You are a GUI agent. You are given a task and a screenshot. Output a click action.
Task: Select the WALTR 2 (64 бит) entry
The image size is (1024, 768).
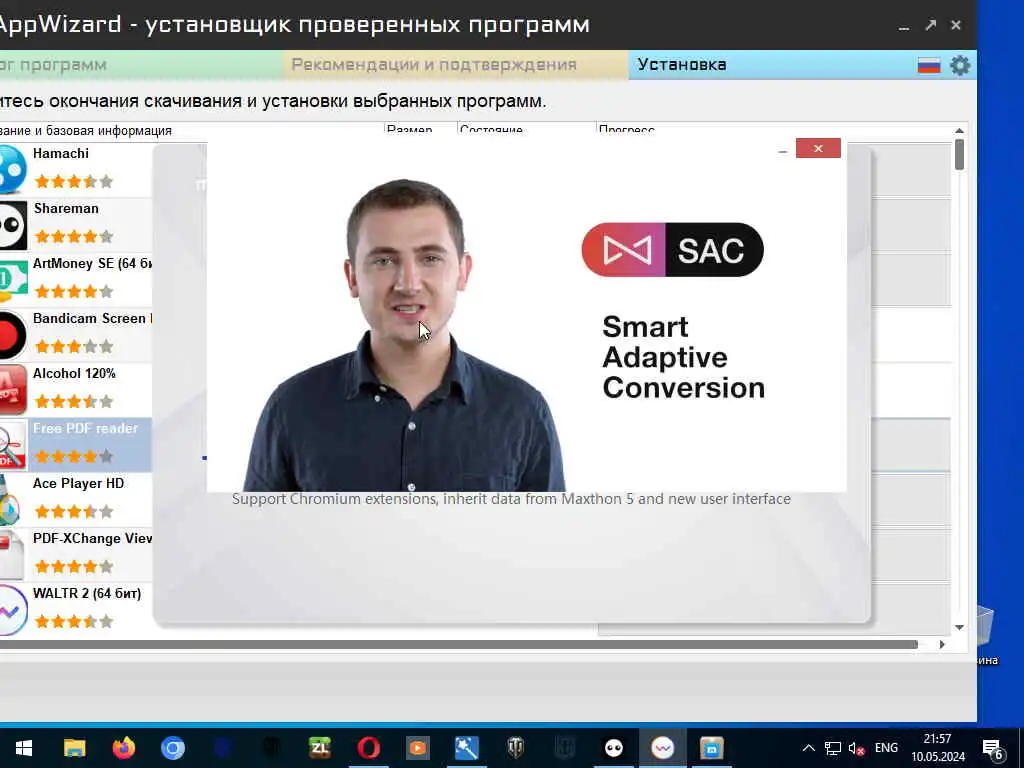87,594
